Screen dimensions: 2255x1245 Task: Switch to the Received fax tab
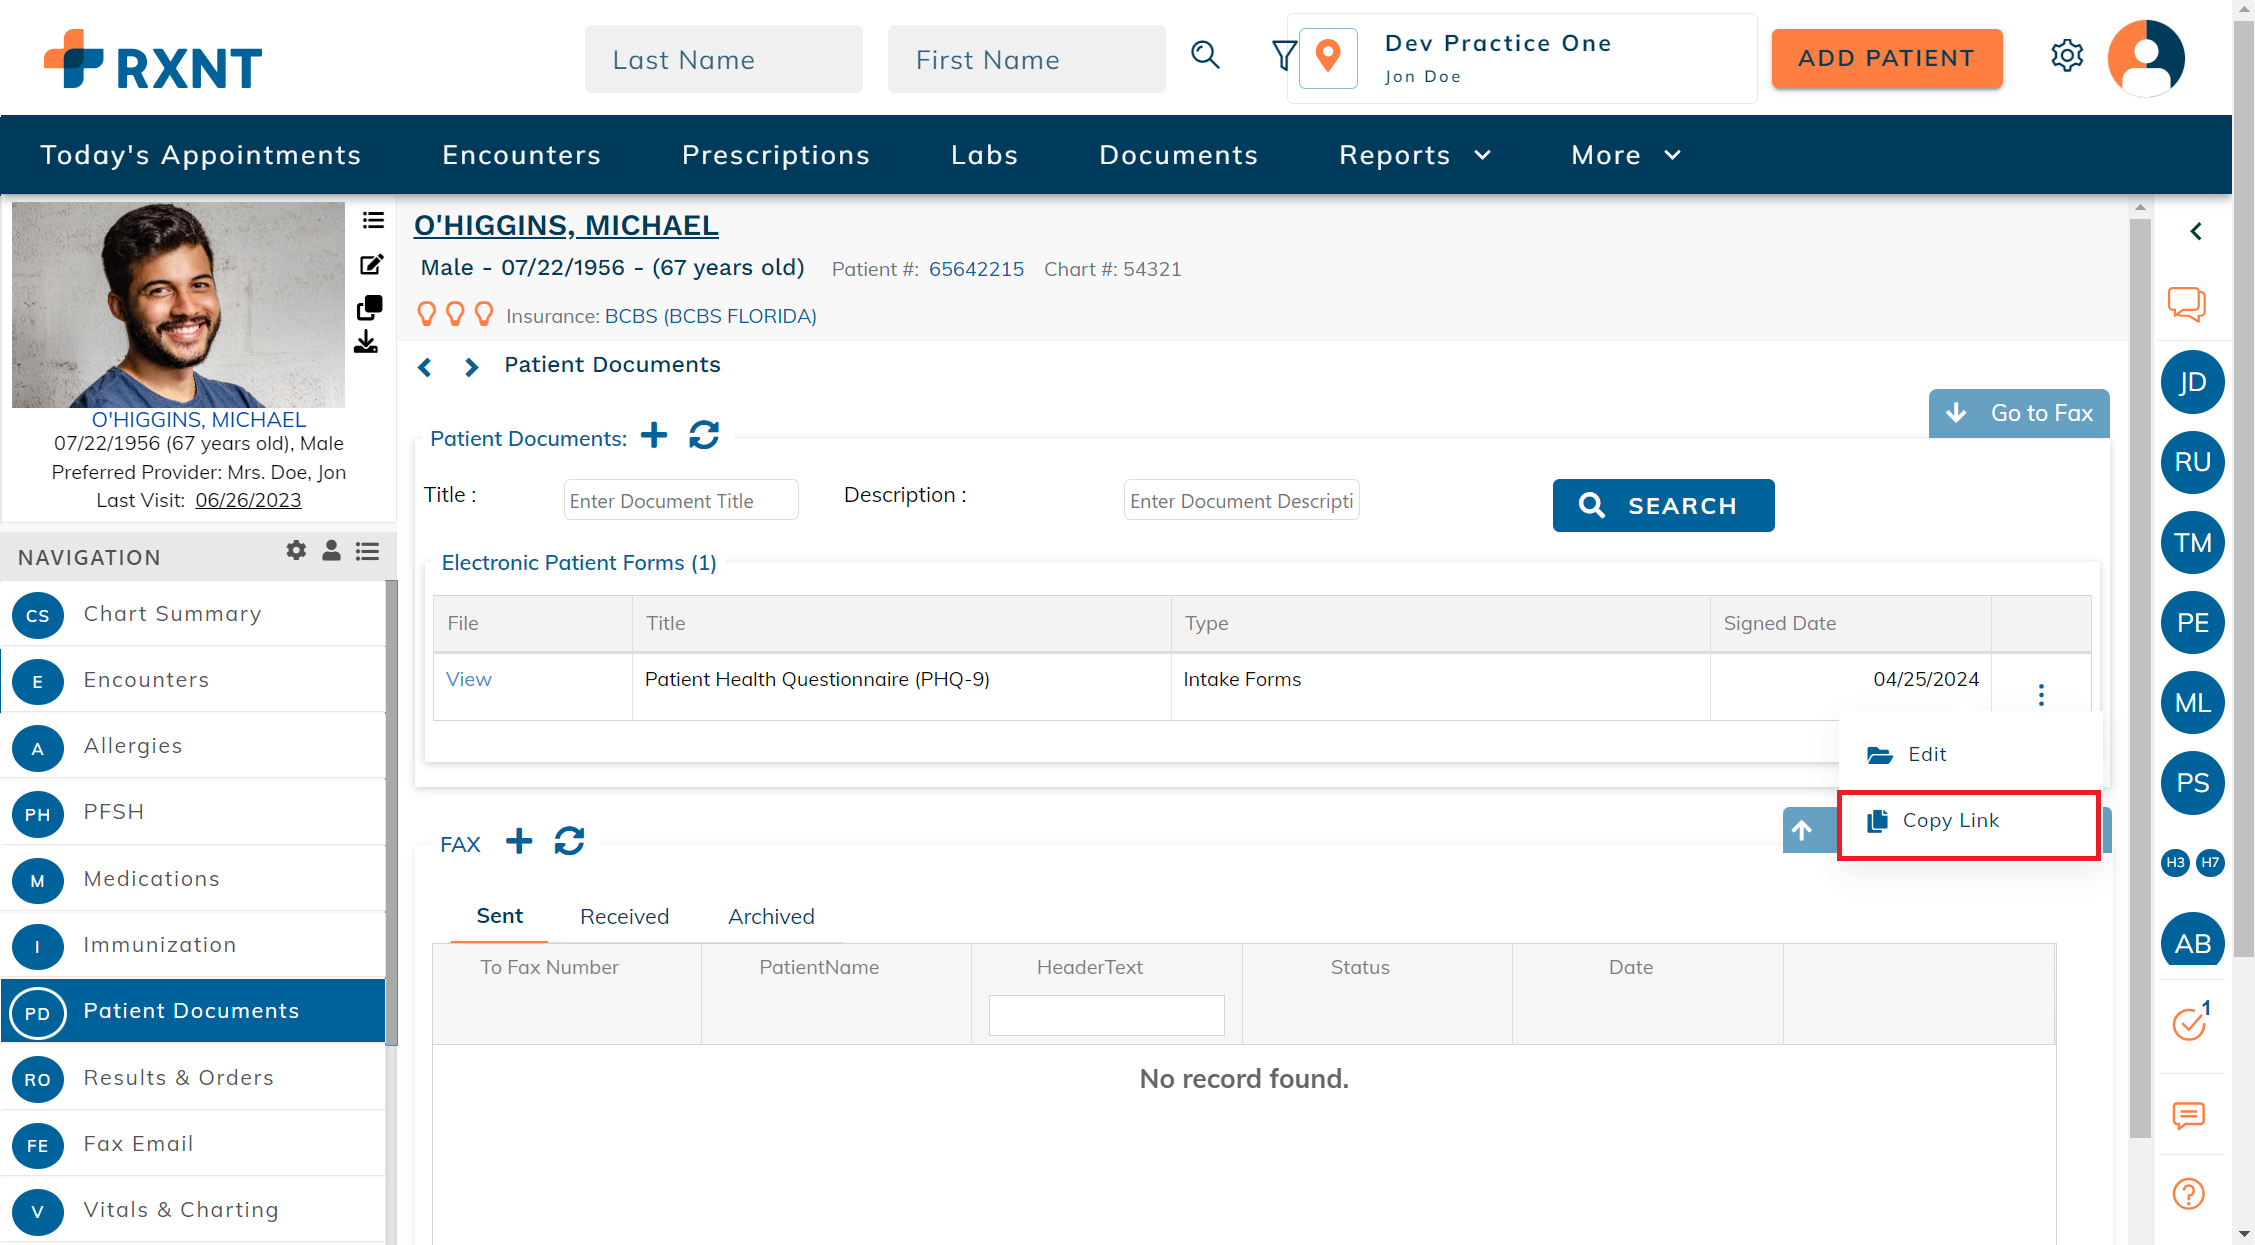click(x=625, y=916)
